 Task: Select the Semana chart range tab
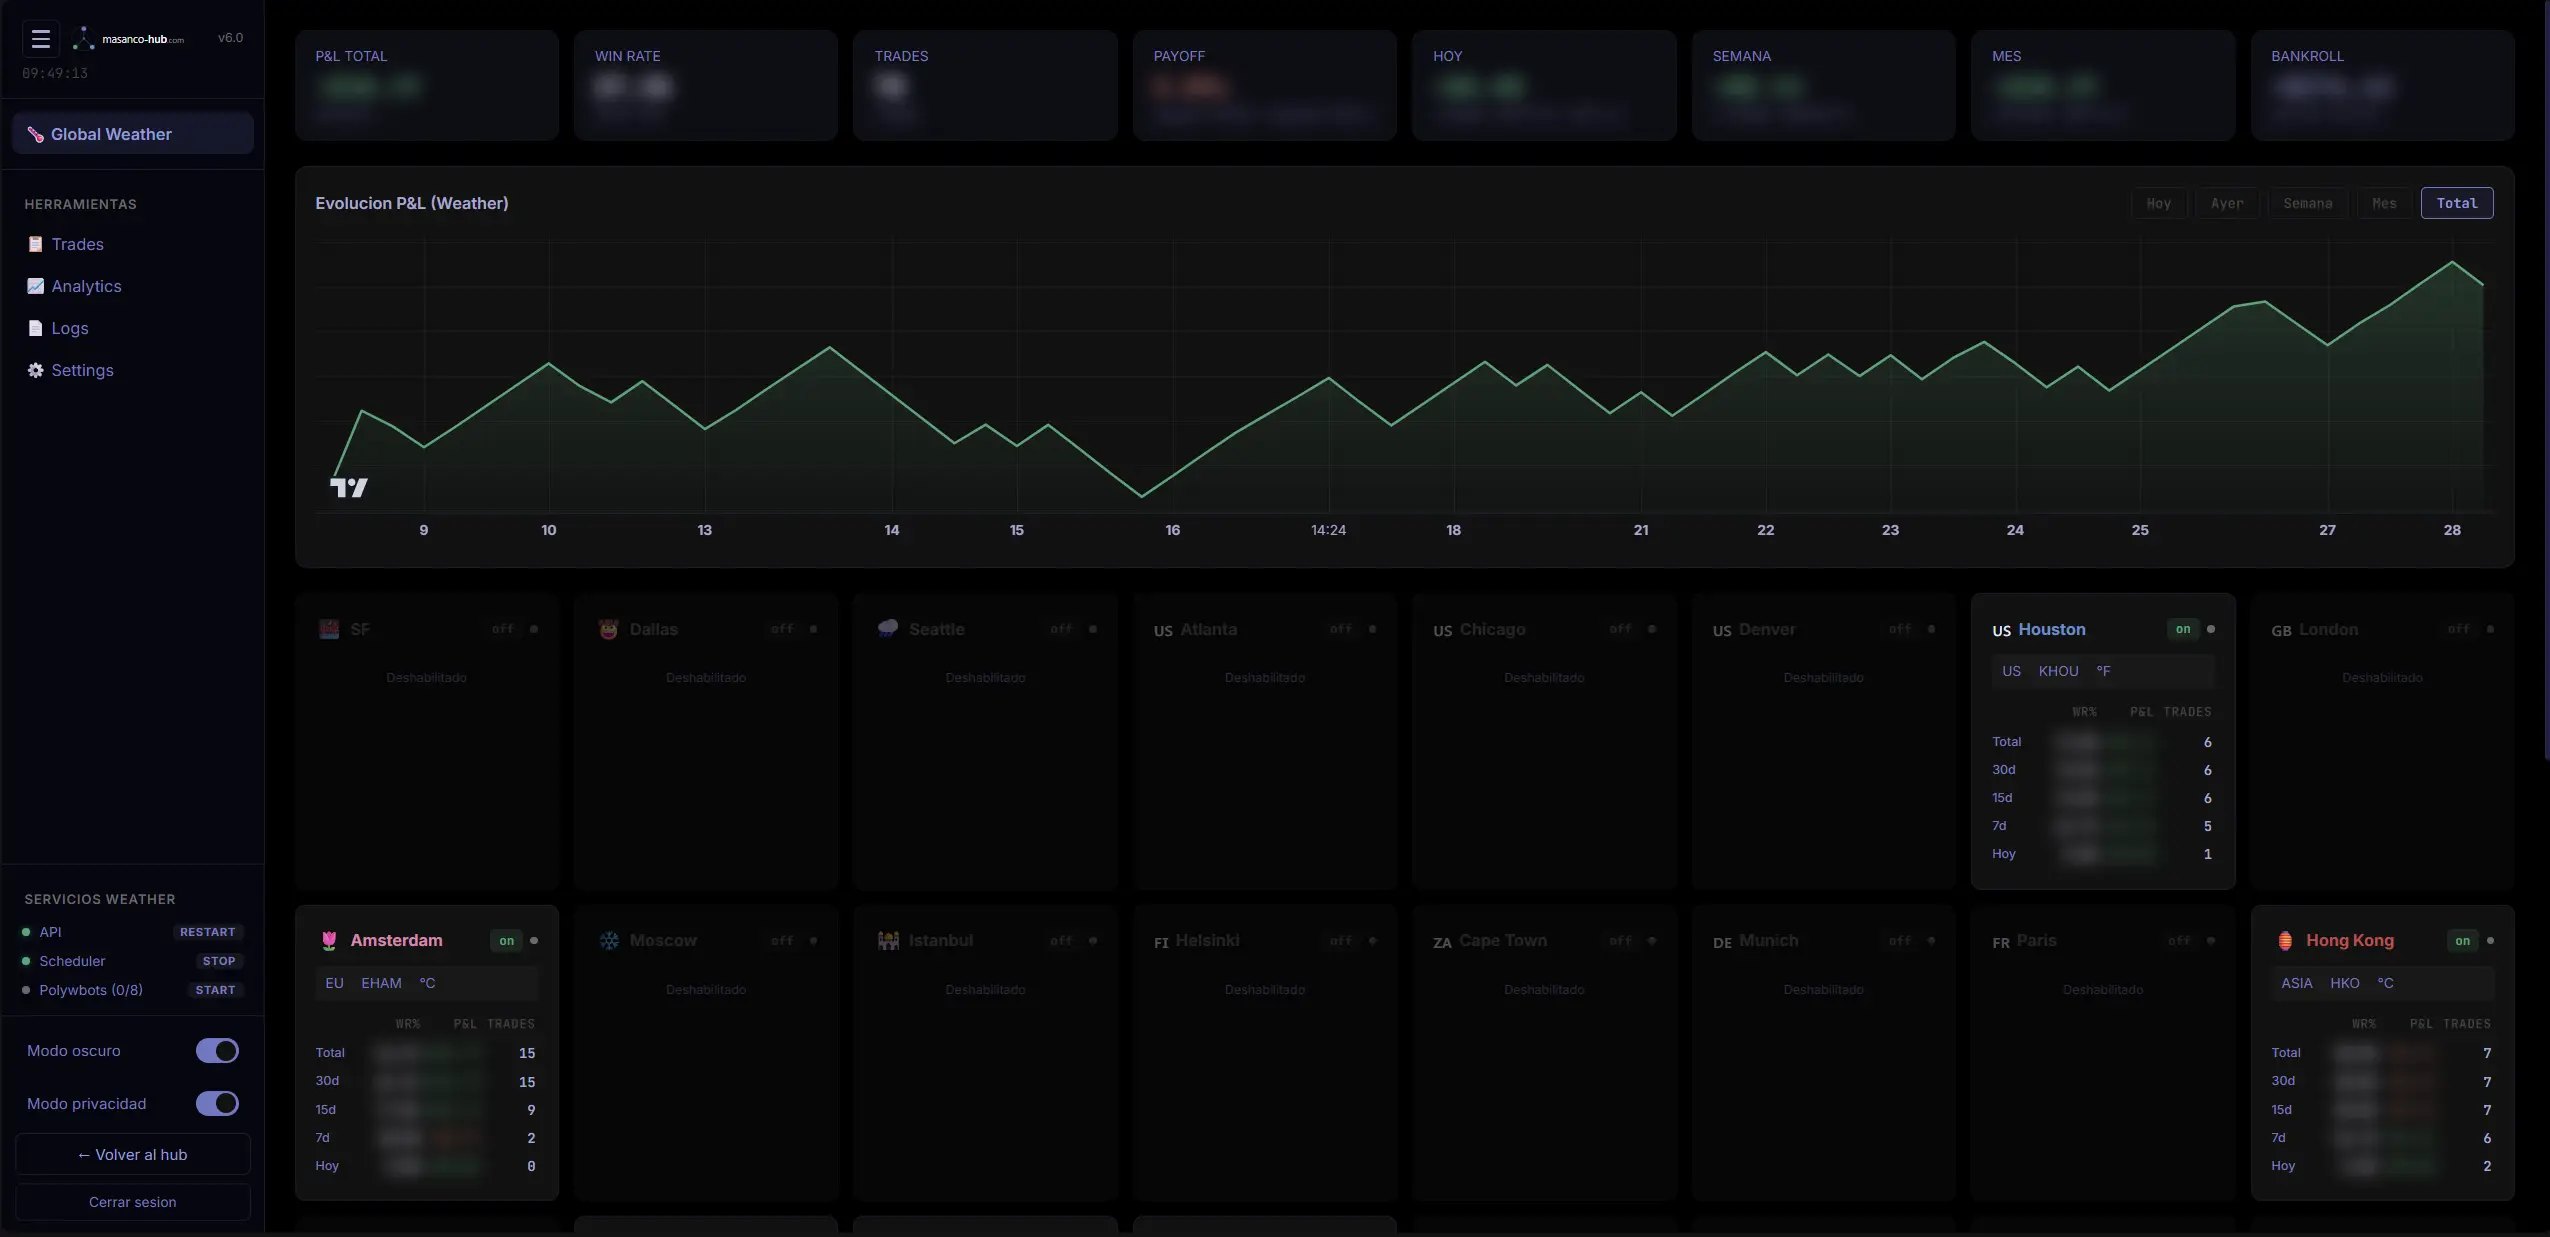(2308, 203)
